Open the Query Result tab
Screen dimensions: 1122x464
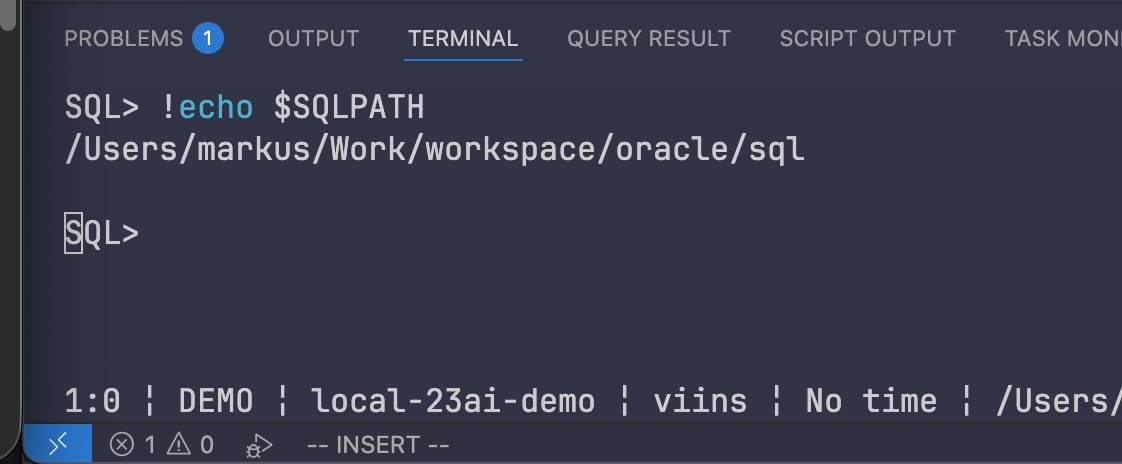click(x=649, y=39)
